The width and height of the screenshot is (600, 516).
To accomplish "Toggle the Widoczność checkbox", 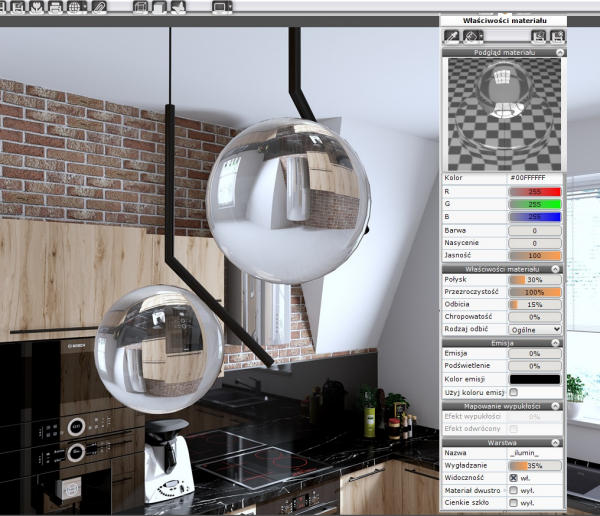I will coord(514,478).
